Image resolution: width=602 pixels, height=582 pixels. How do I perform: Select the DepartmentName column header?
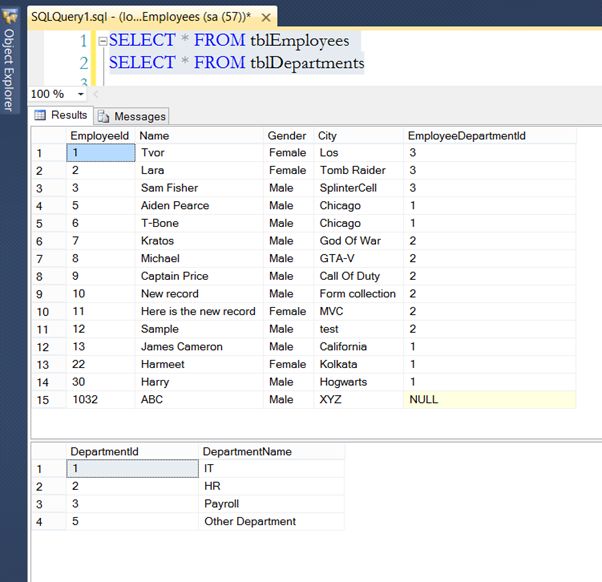pyautogui.click(x=271, y=451)
